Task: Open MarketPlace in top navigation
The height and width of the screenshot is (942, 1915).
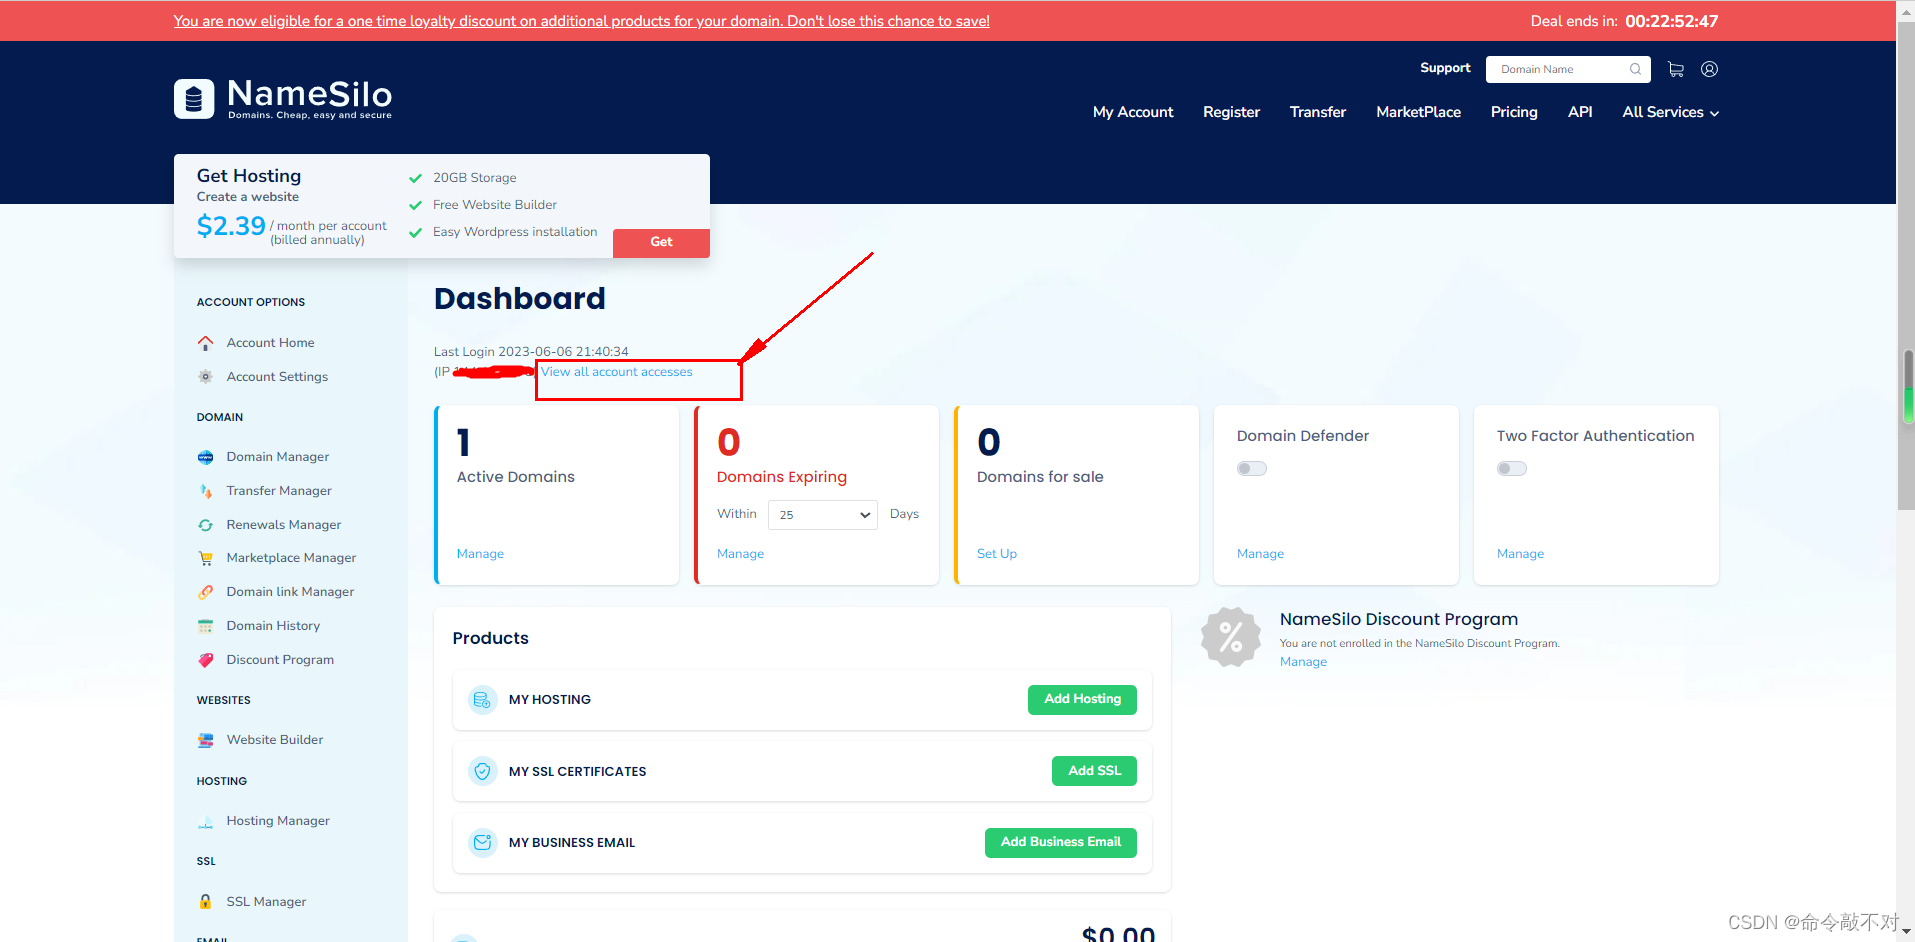Action: click(1418, 112)
